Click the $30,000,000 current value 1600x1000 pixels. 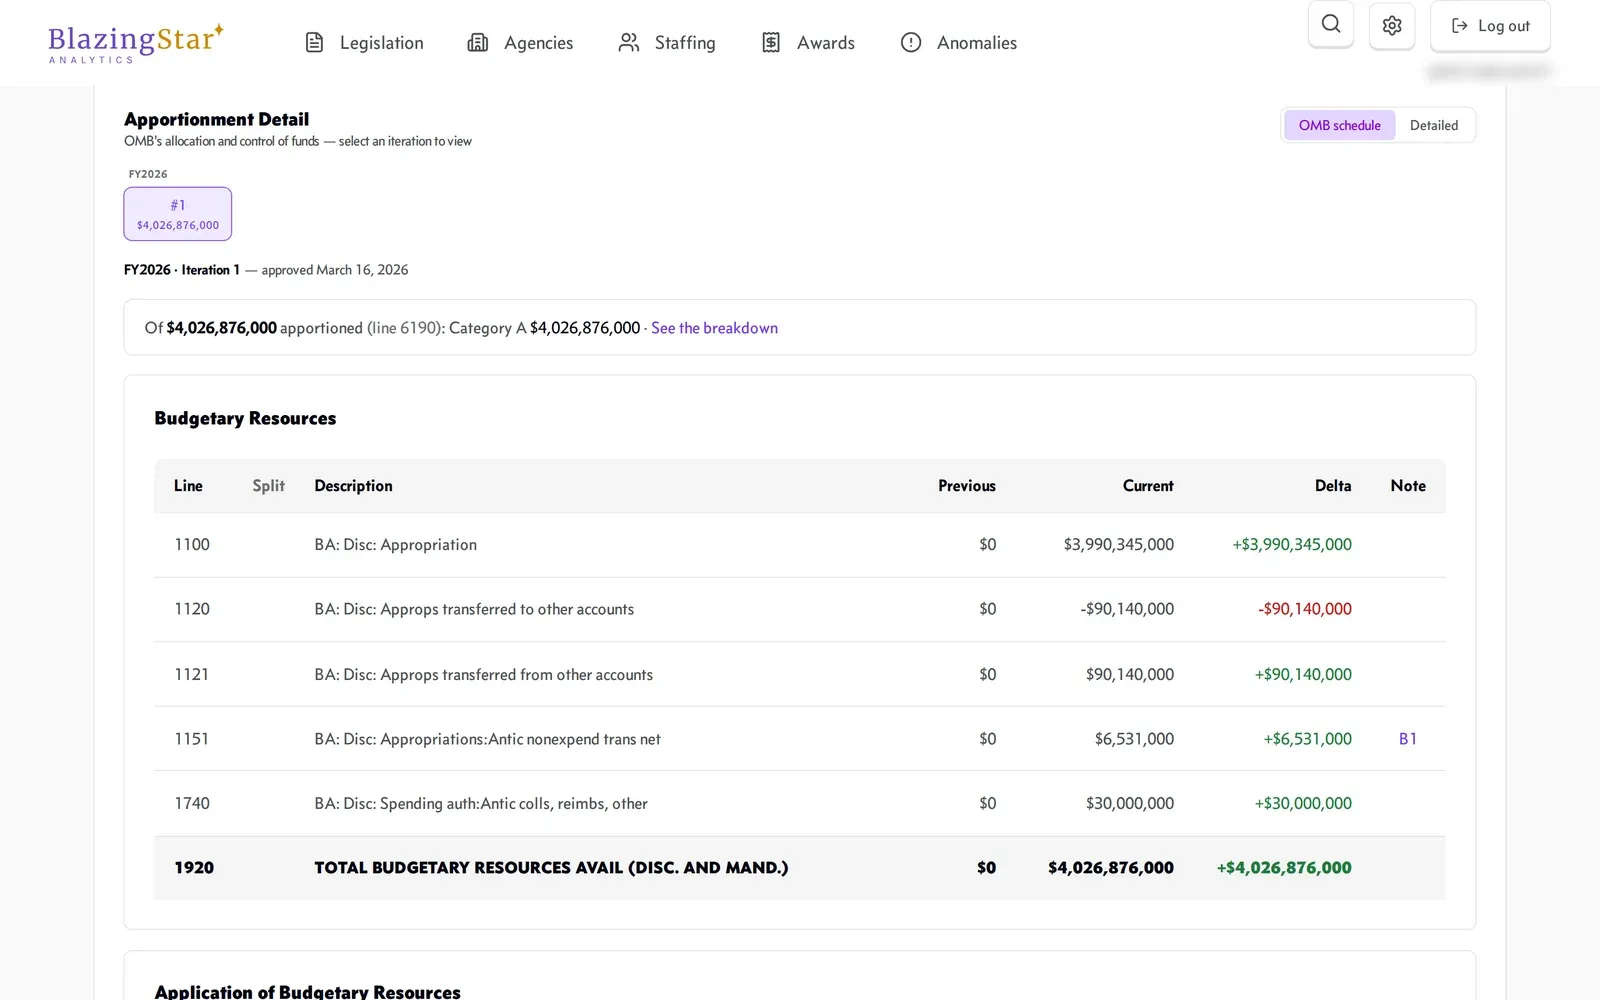point(1130,803)
